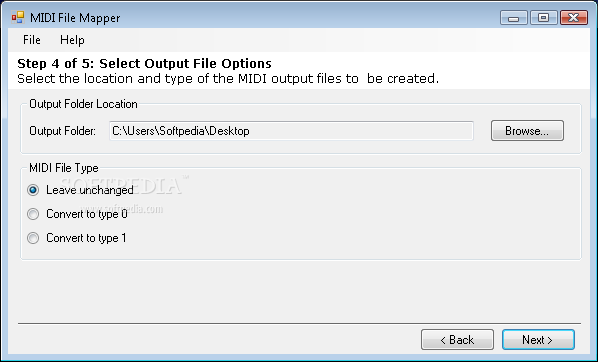Open the File menu
The width and height of the screenshot is (598, 362).
[x=32, y=40]
